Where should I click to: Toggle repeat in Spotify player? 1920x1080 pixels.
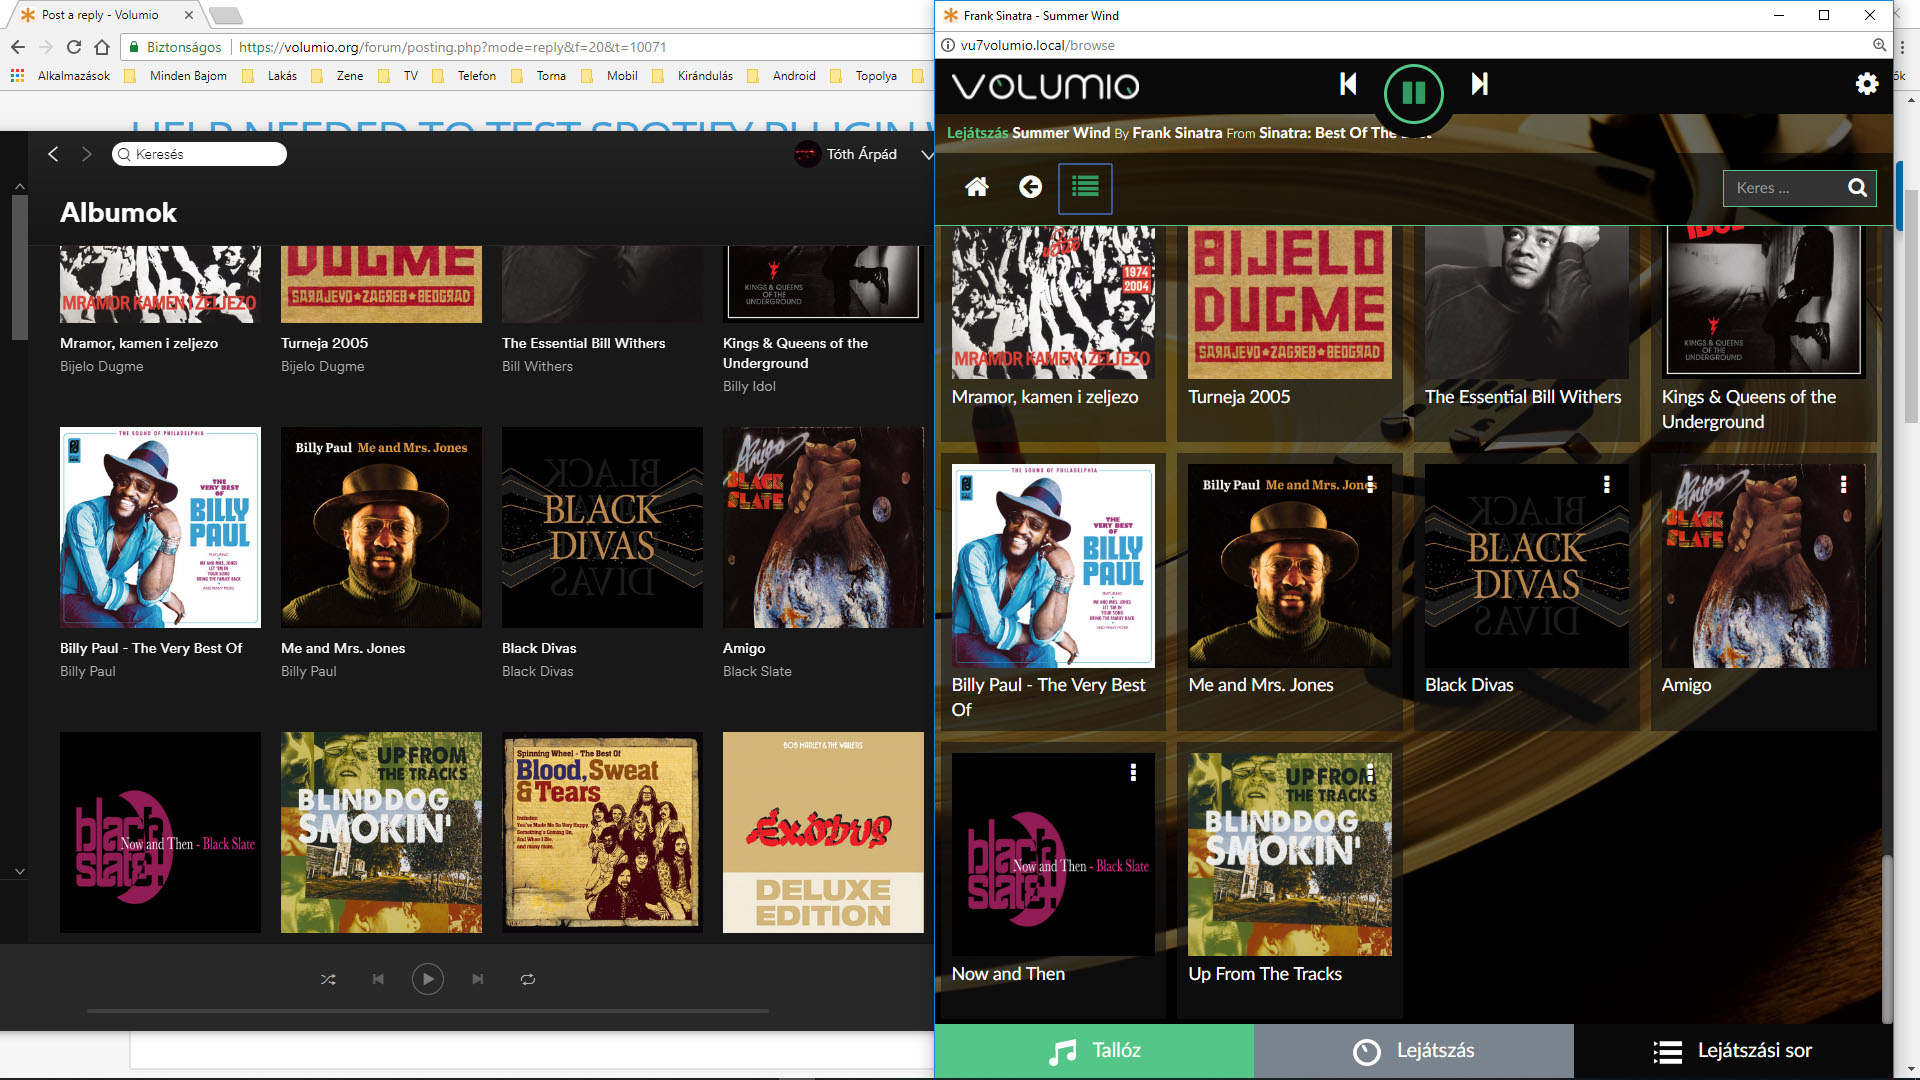point(528,979)
